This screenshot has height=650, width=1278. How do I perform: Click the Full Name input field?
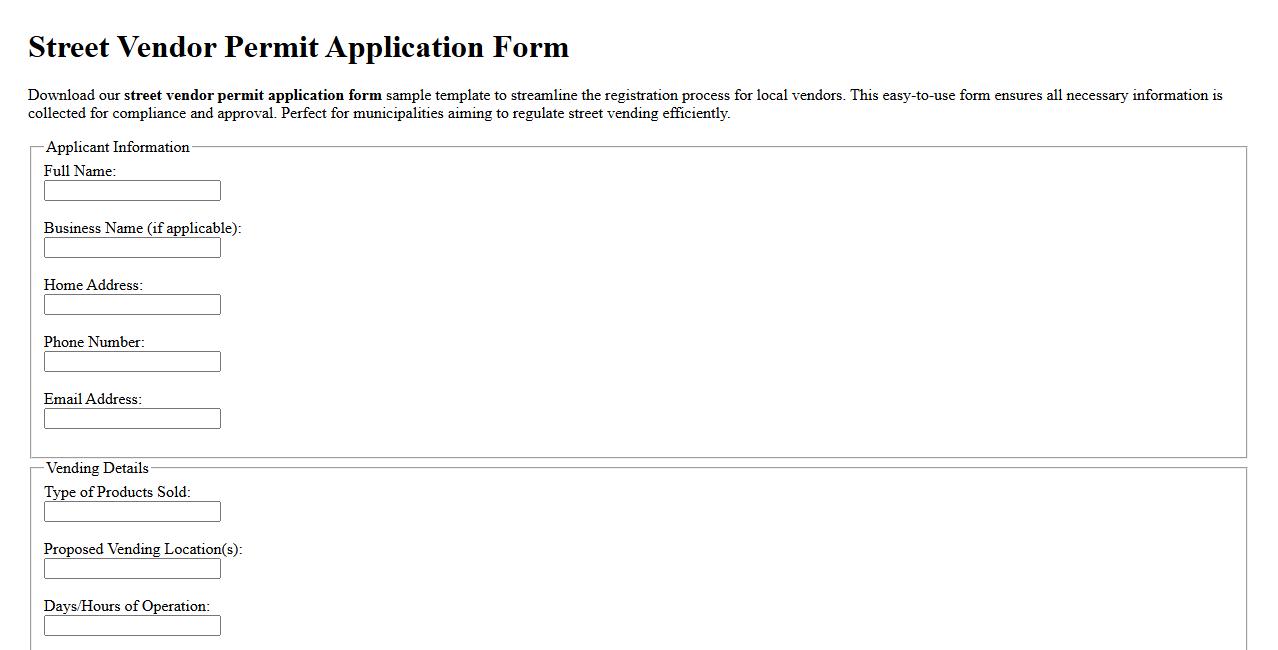pyautogui.click(x=131, y=190)
